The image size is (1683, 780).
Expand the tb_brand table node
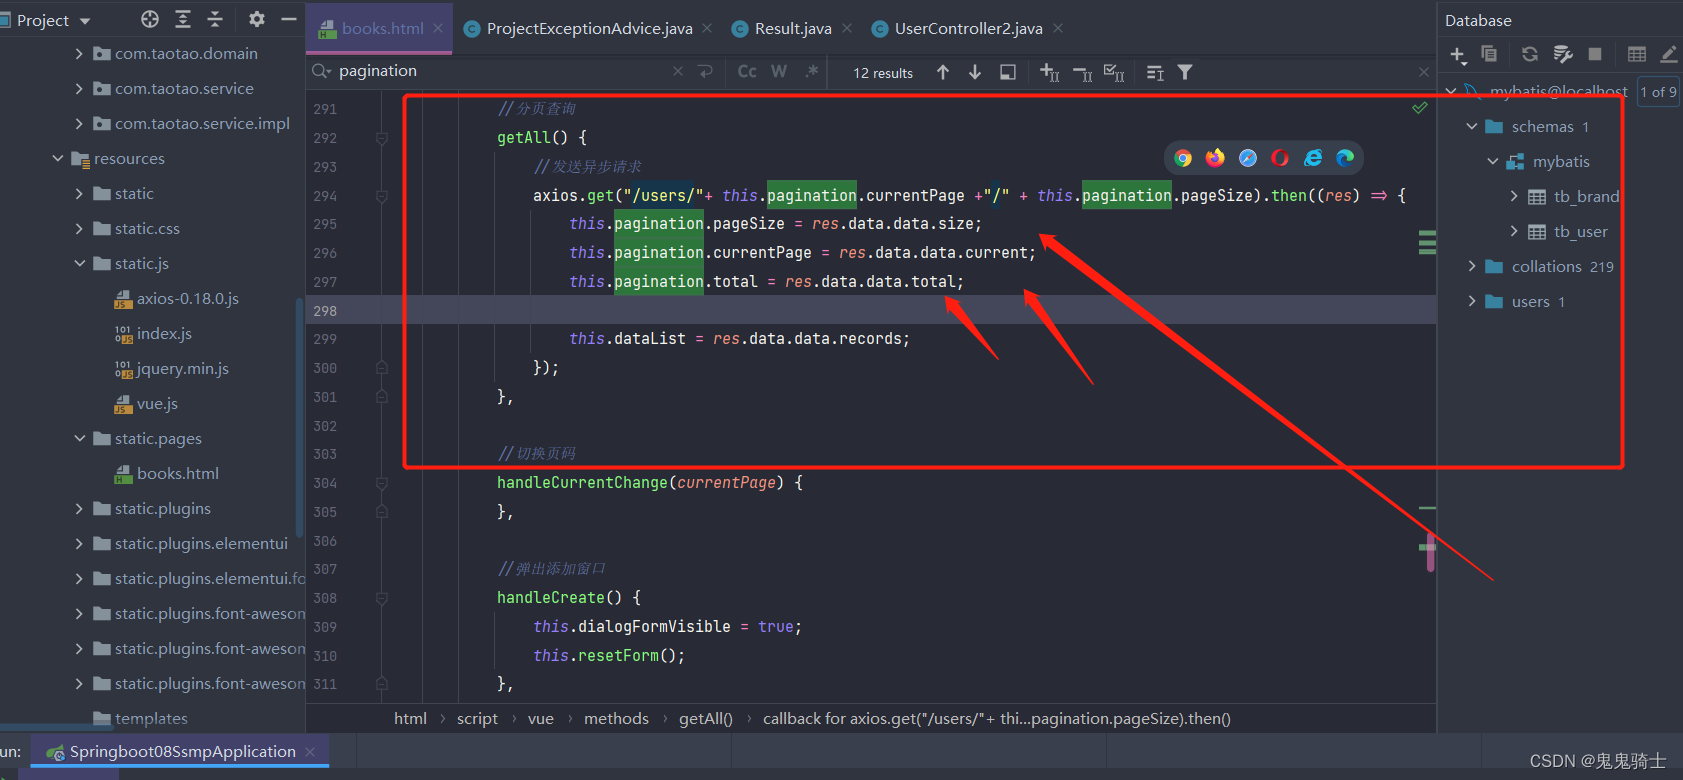1514,197
